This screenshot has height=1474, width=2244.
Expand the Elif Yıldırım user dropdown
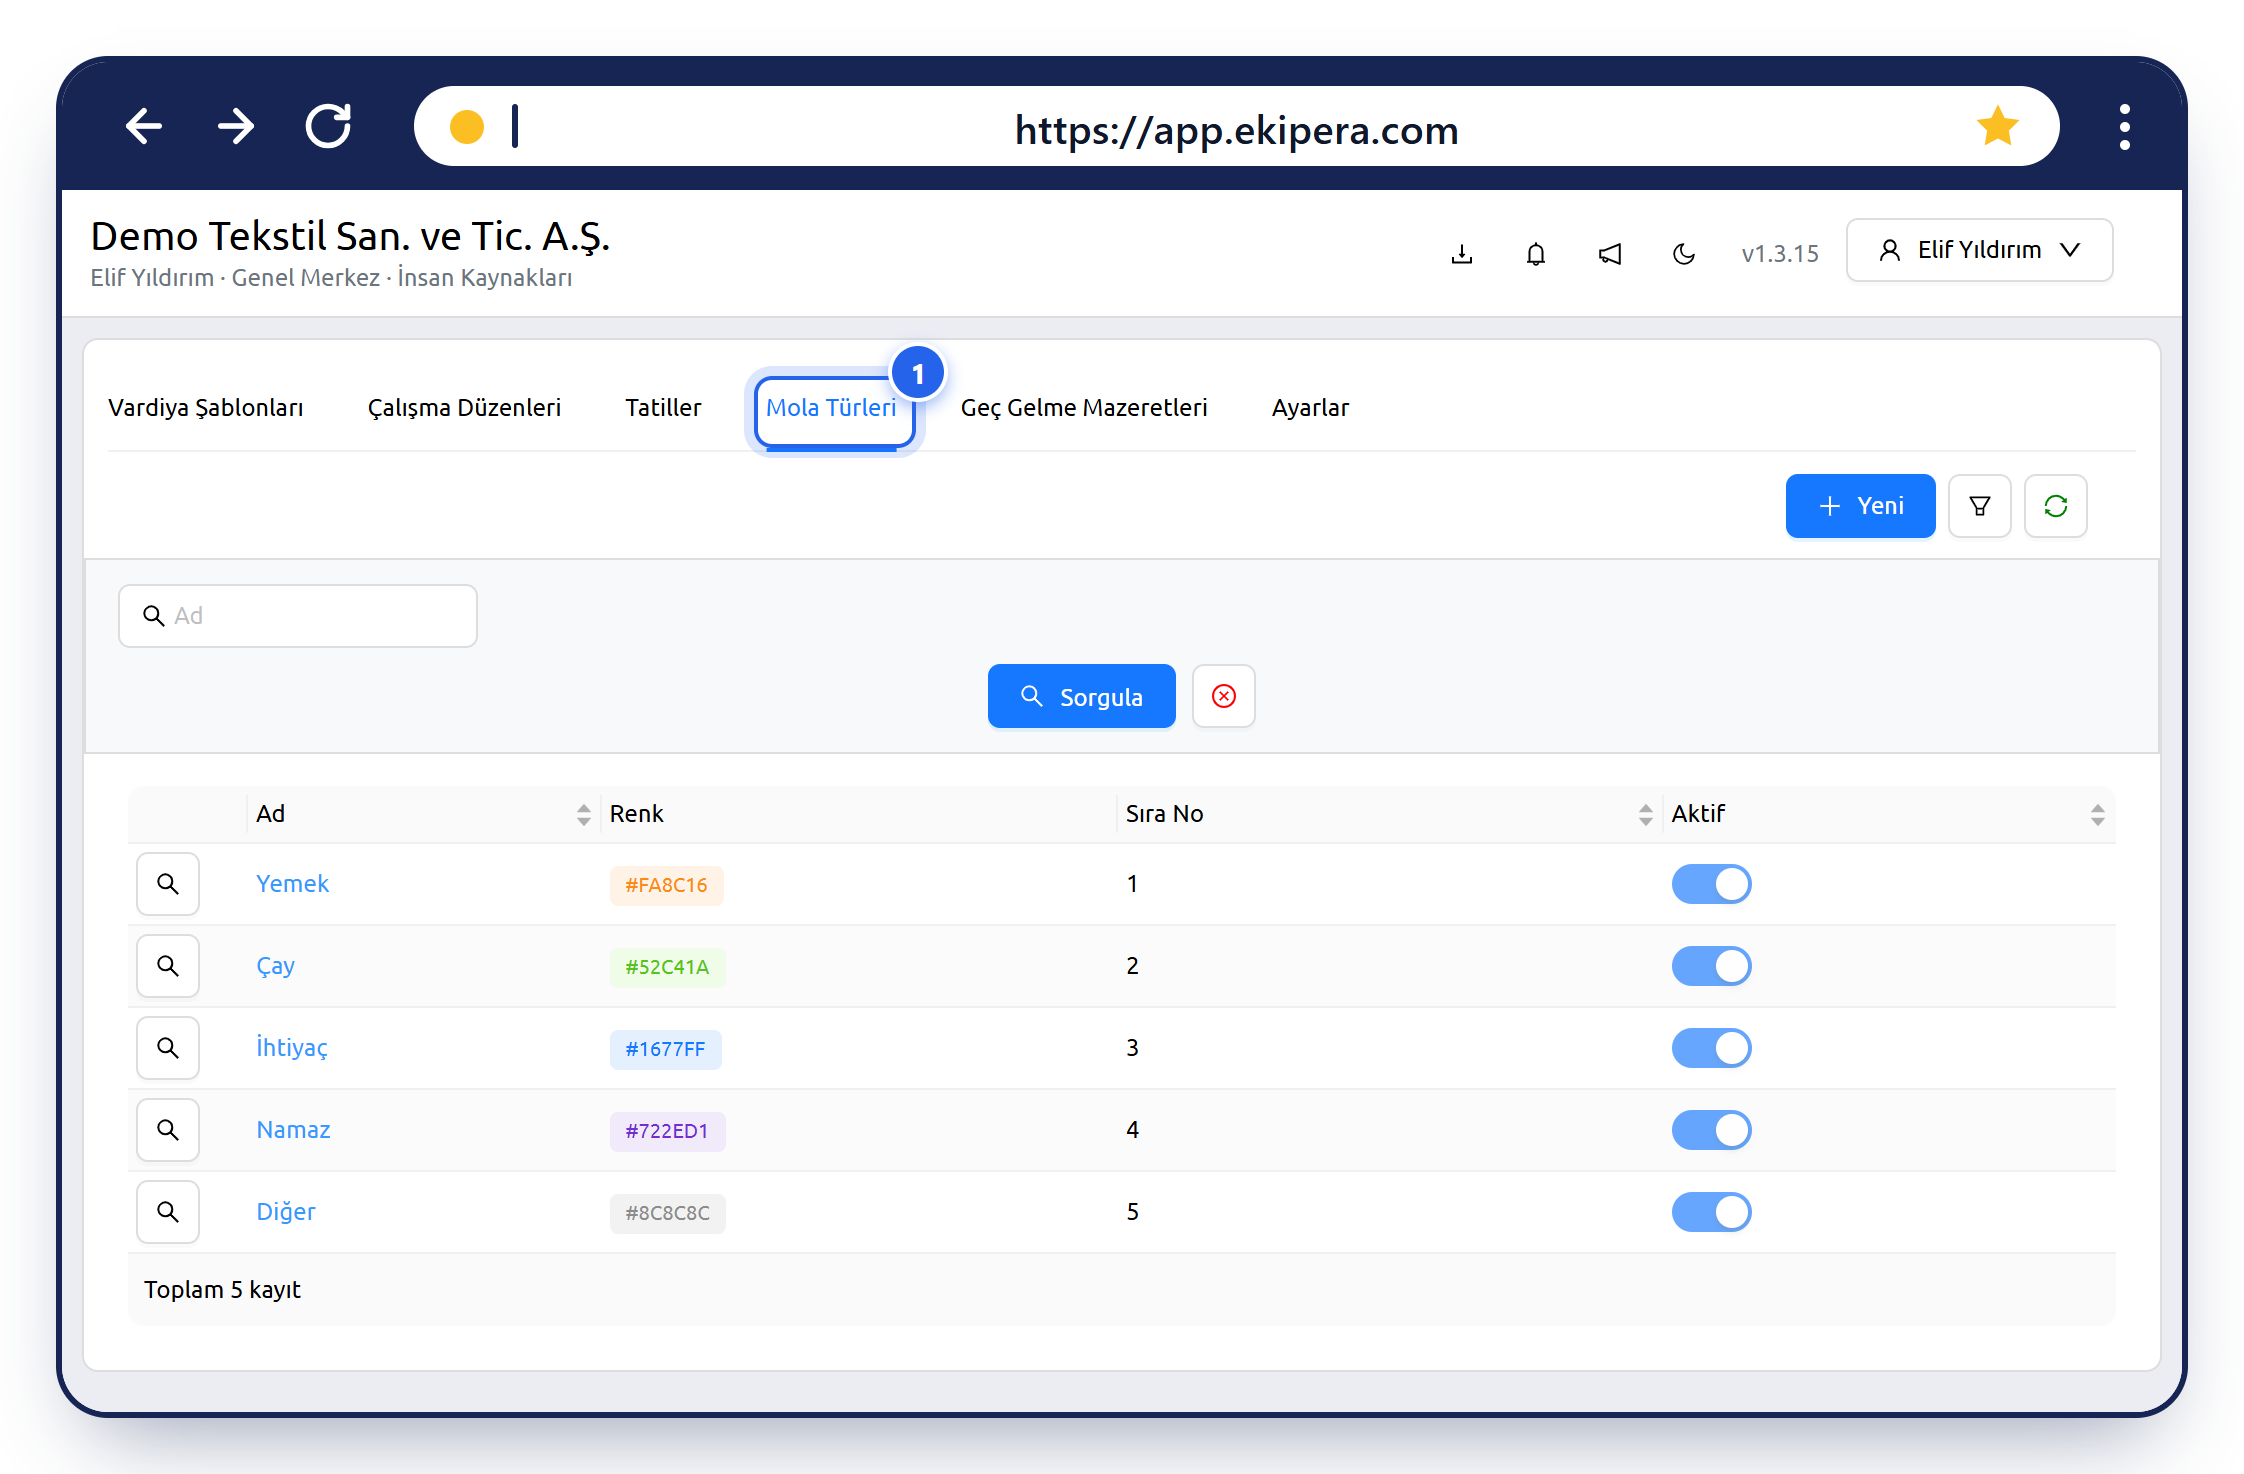(1979, 250)
